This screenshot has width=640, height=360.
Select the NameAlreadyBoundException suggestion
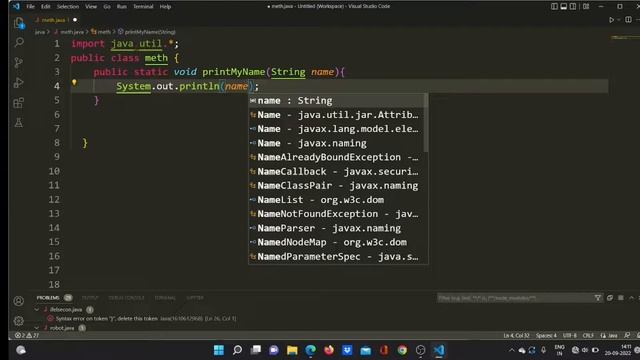pos(336,157)
